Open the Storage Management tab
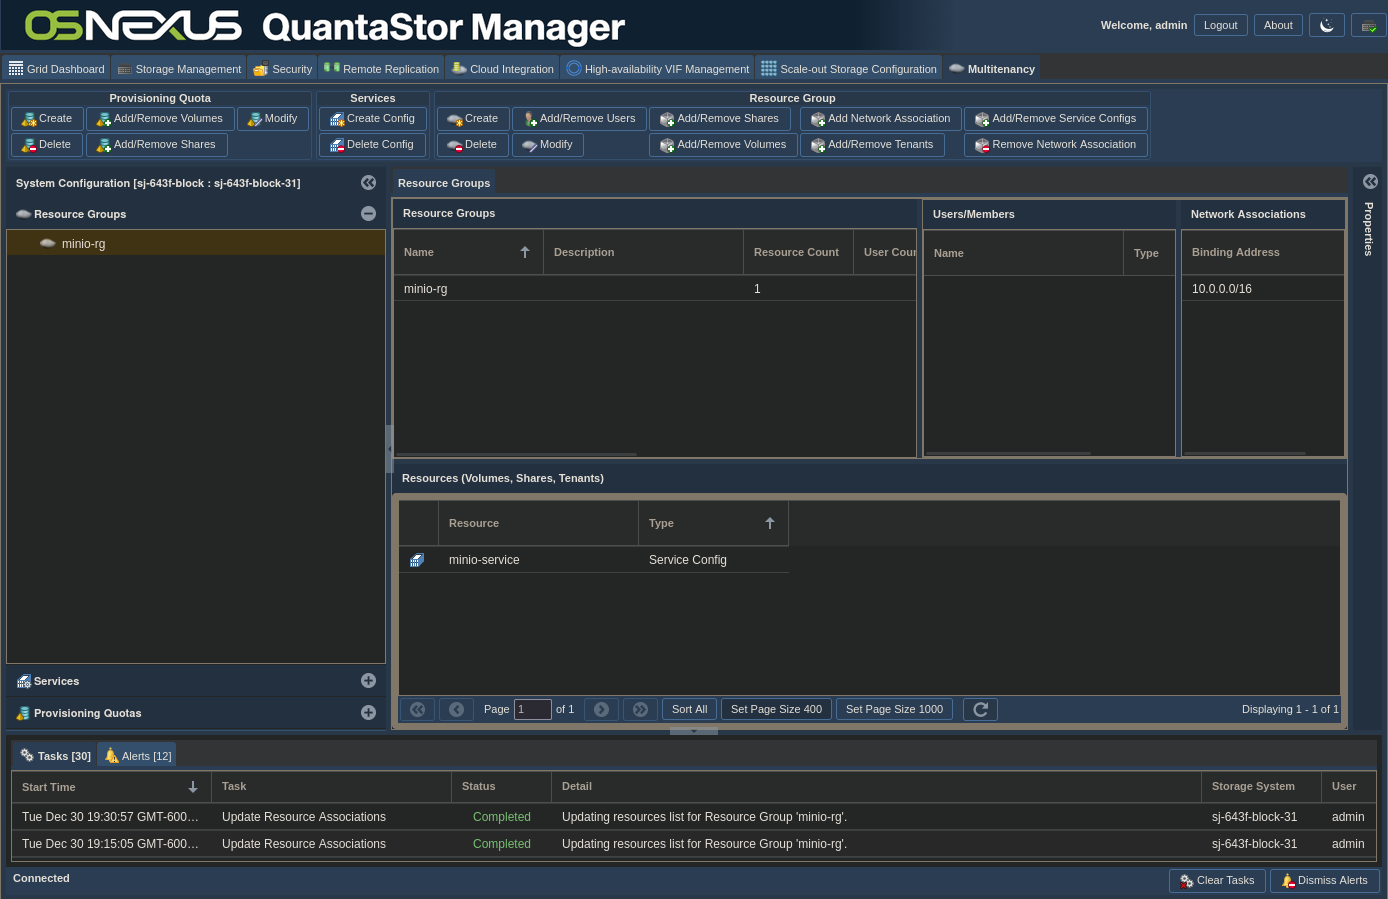This screenshot has width=1388, height=899. 179,69
